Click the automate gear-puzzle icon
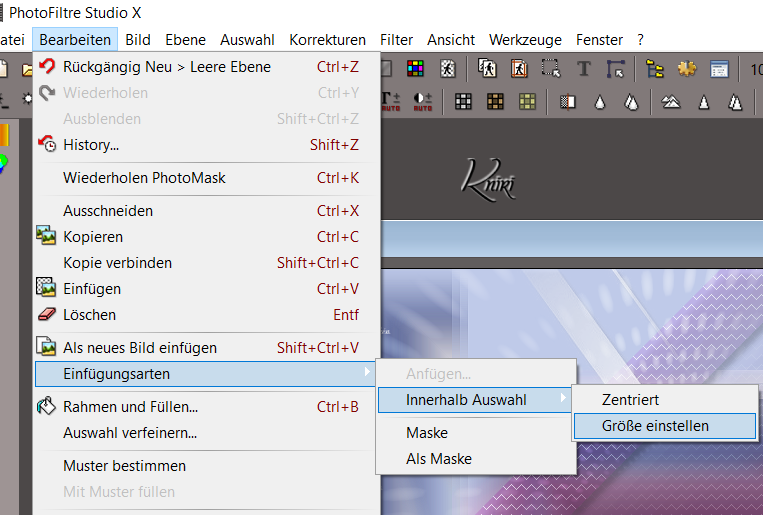This screenshot has height=515, width=763. pos(687,69)
